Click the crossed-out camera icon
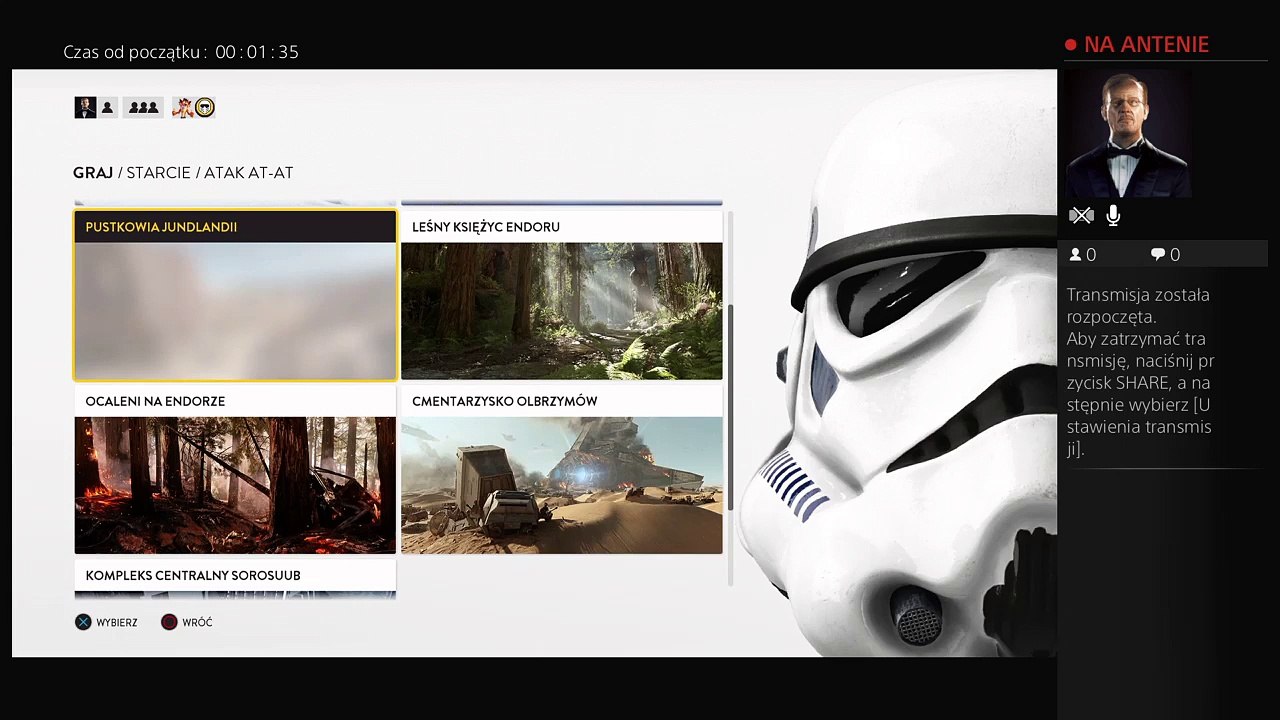The width and height of the screenshot is (1280, 720). coord(1081,215)
